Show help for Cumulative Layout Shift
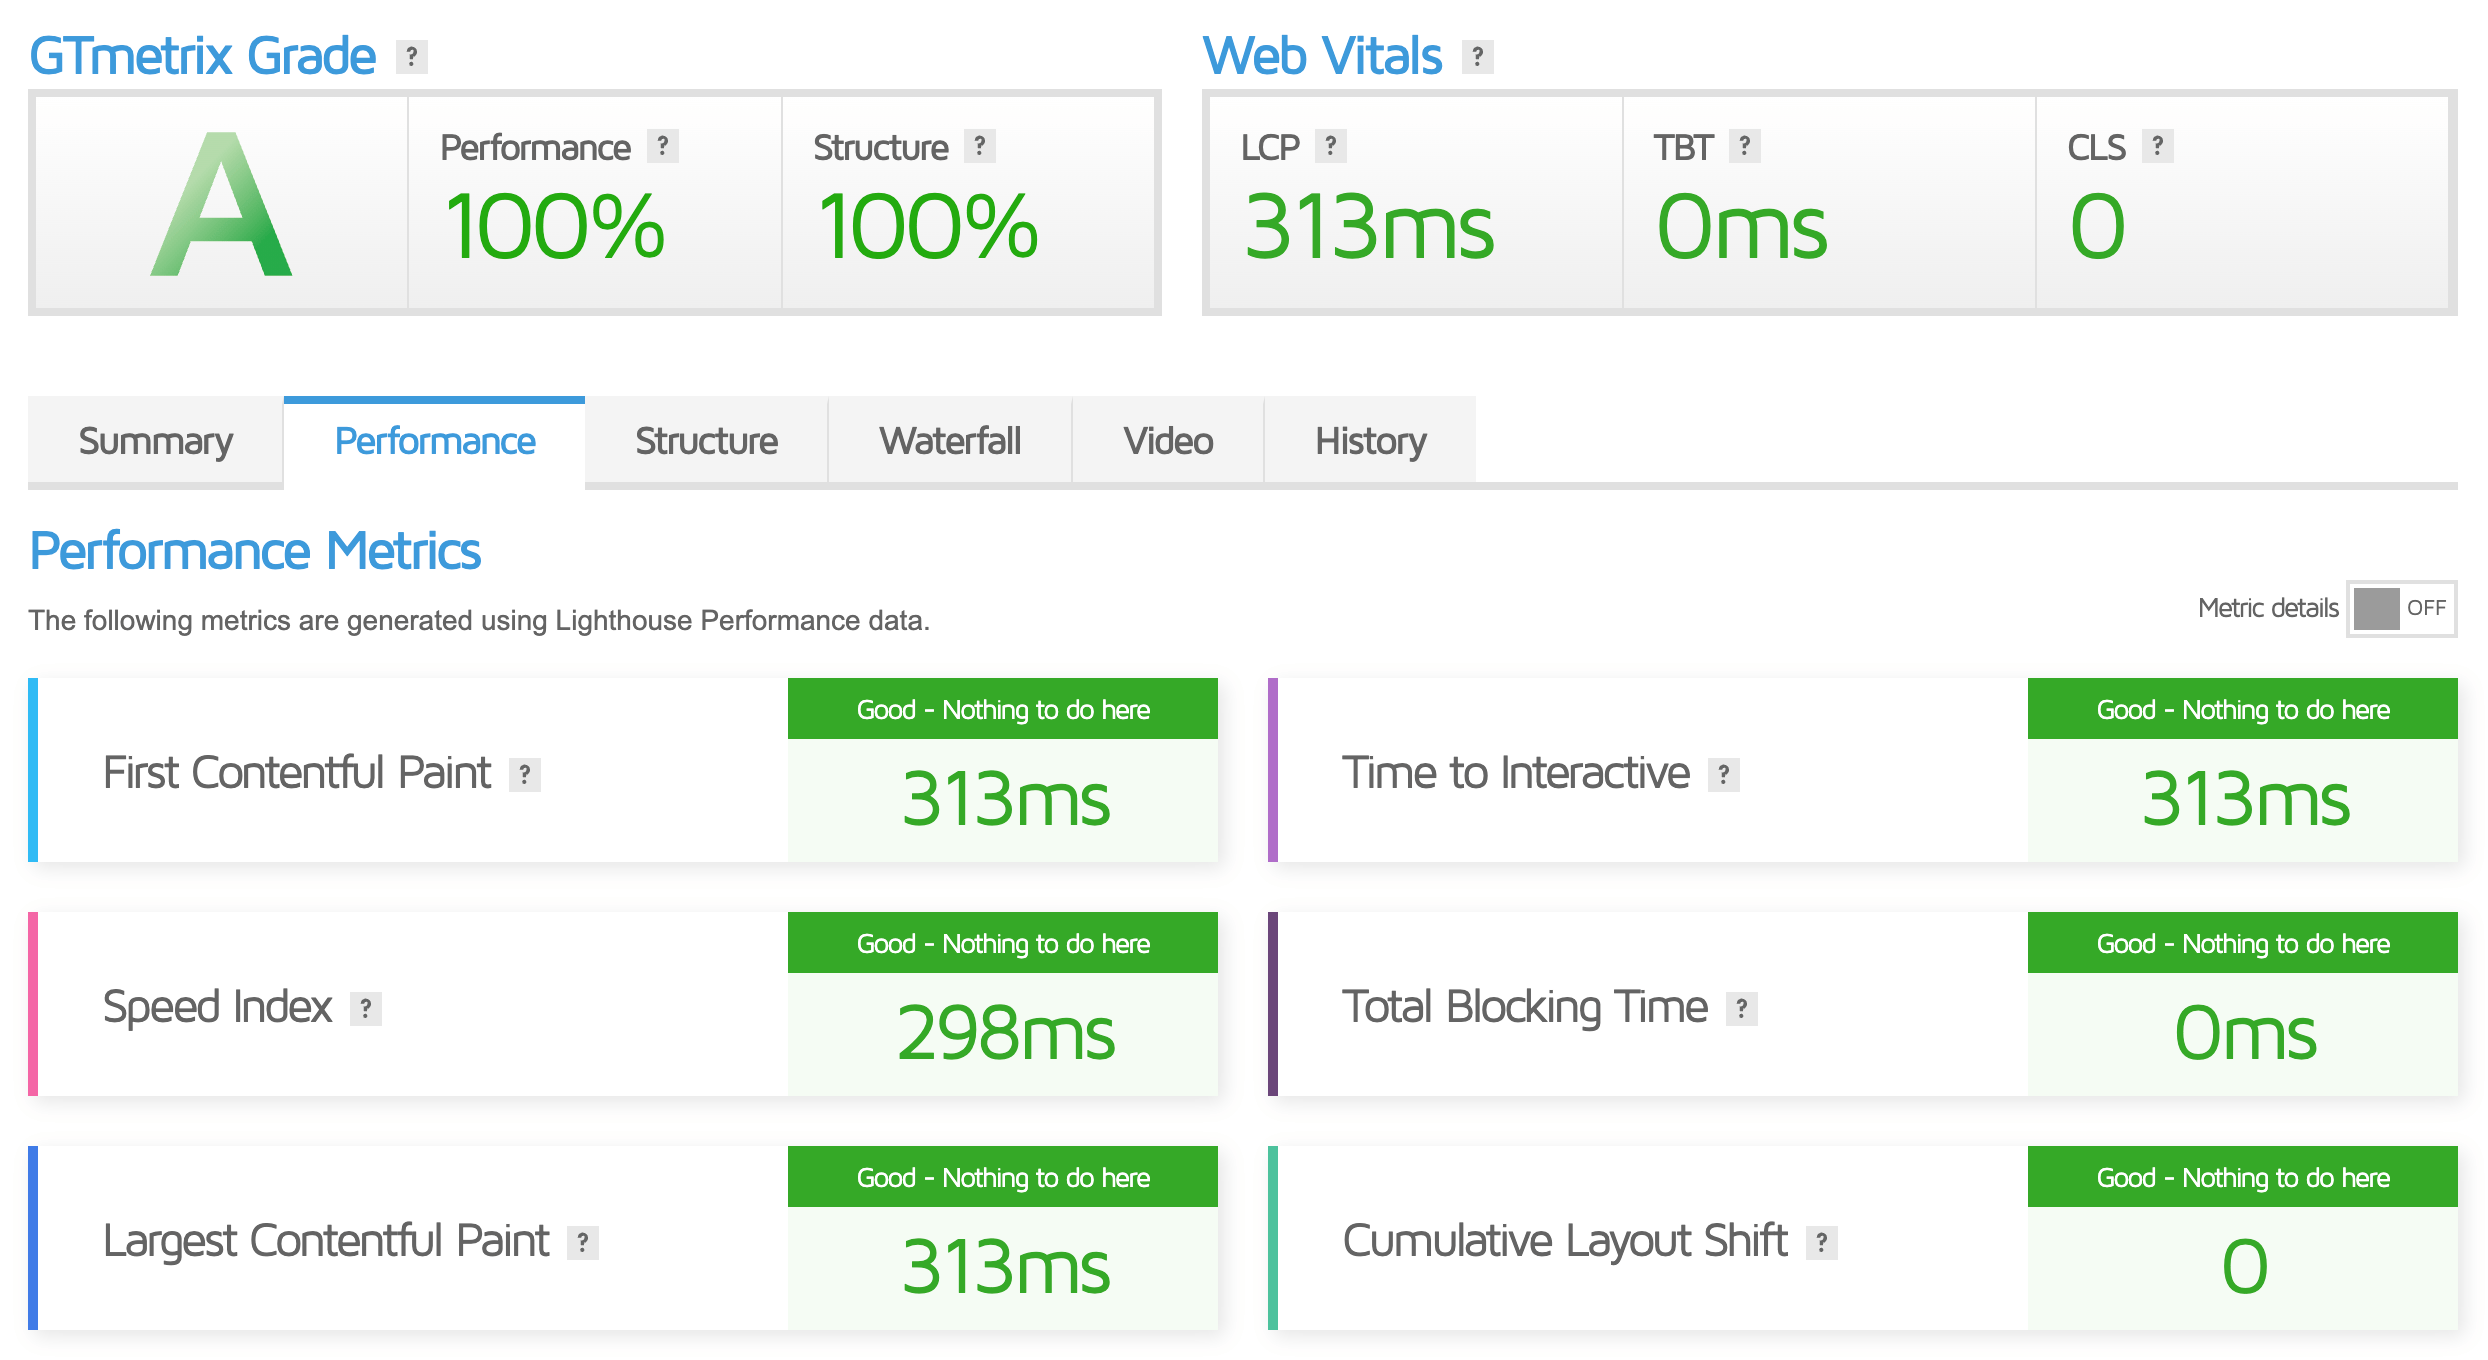 pyautogui.click(x=1821, y=1243)
